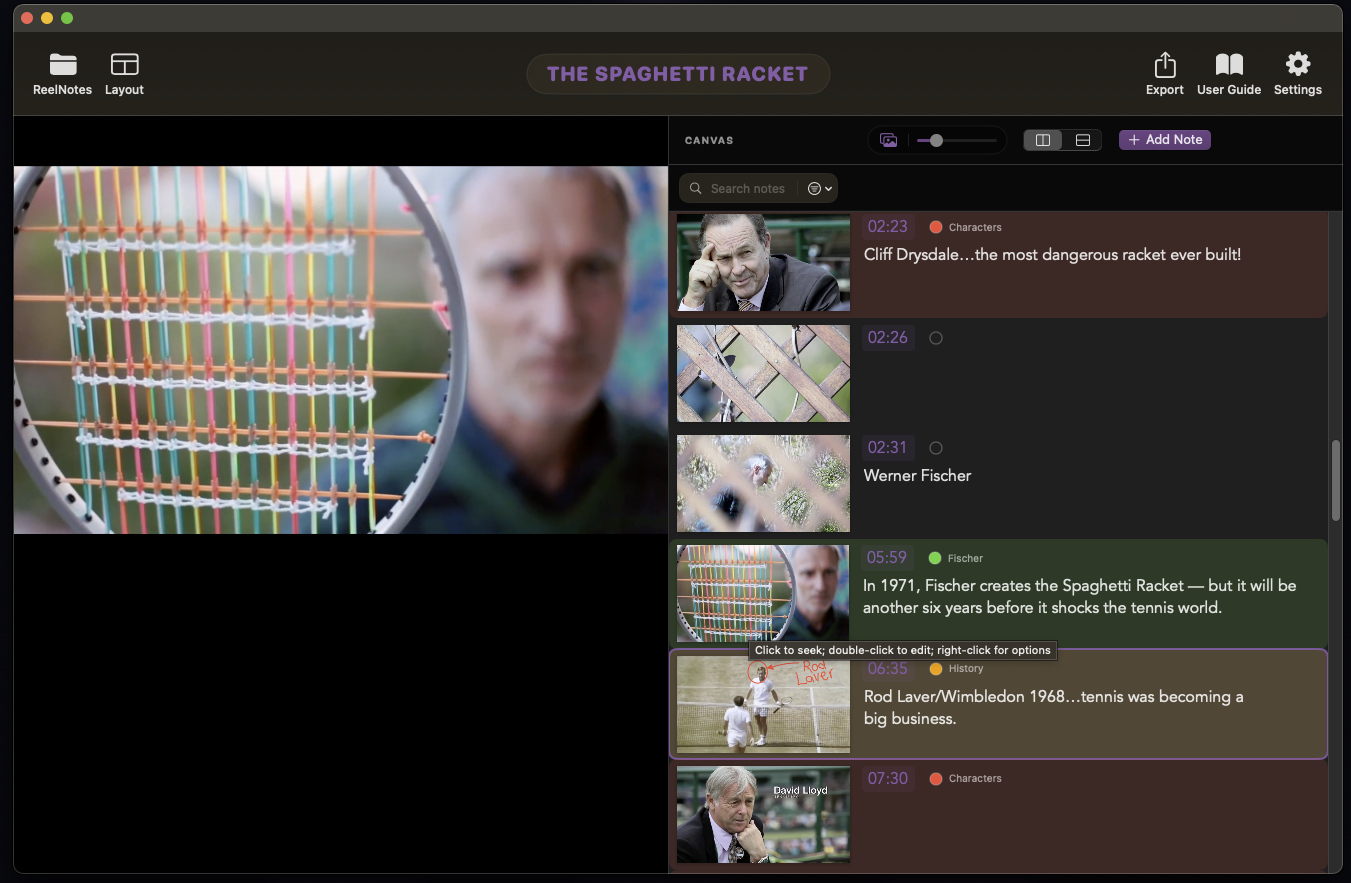This screenshot has height=883, width=1351.
Task: Switch to side-by-side split layout
Action: (x=1043, y=141)
